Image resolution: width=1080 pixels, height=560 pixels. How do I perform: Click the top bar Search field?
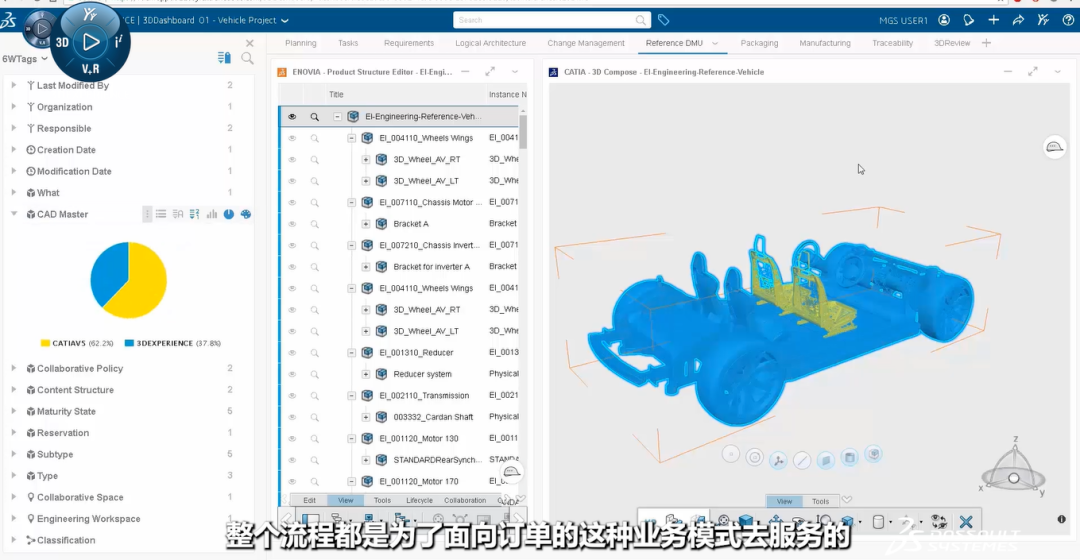[x=545, y=20]
